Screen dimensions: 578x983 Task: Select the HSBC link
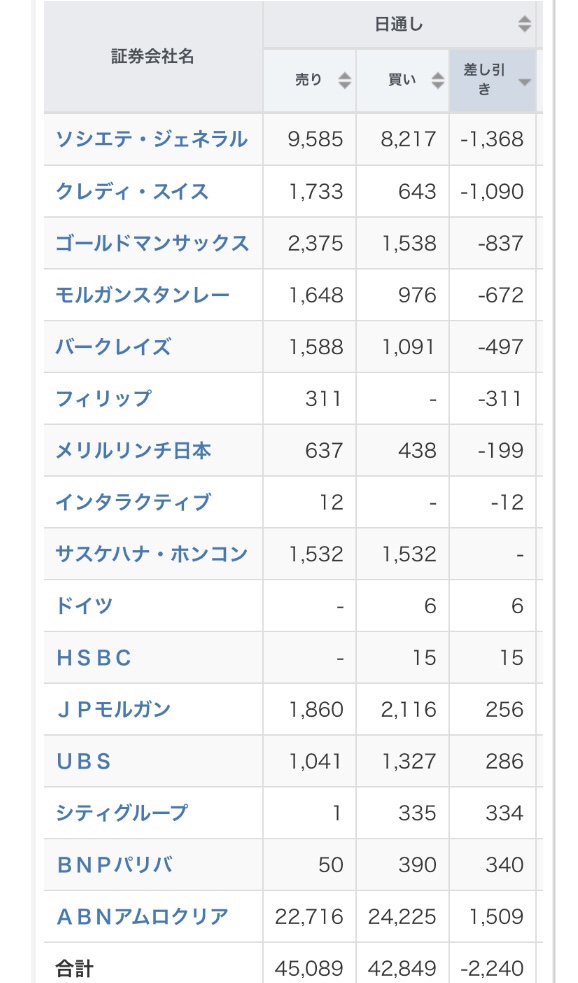tap(93, 657)
